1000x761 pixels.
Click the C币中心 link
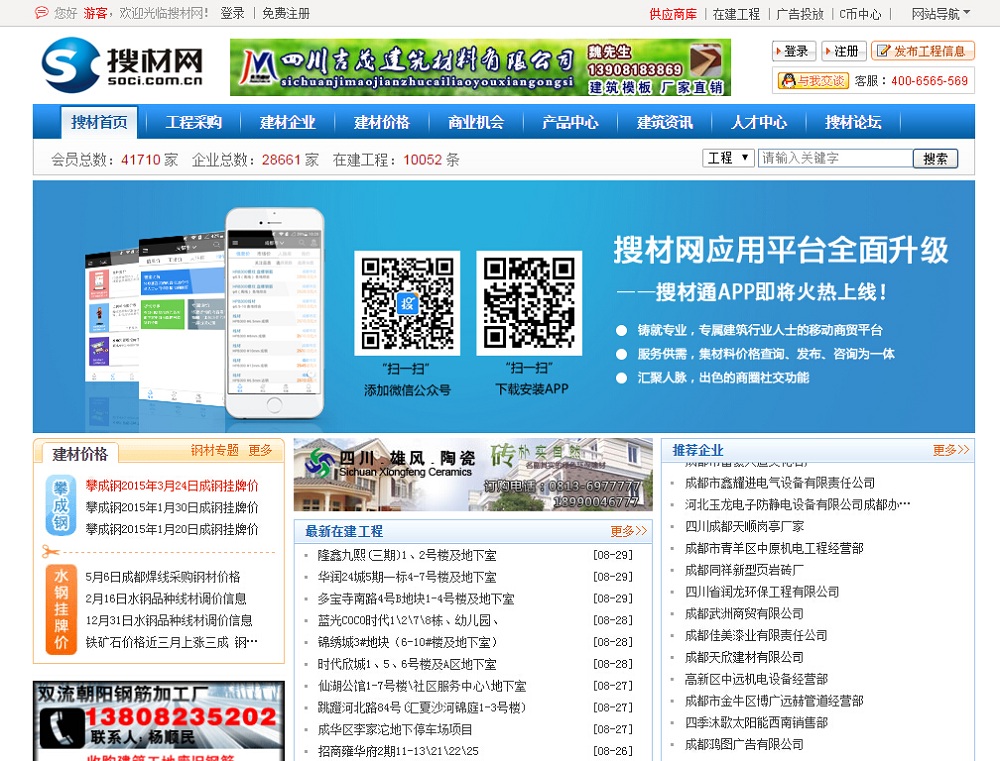[860, 13]
